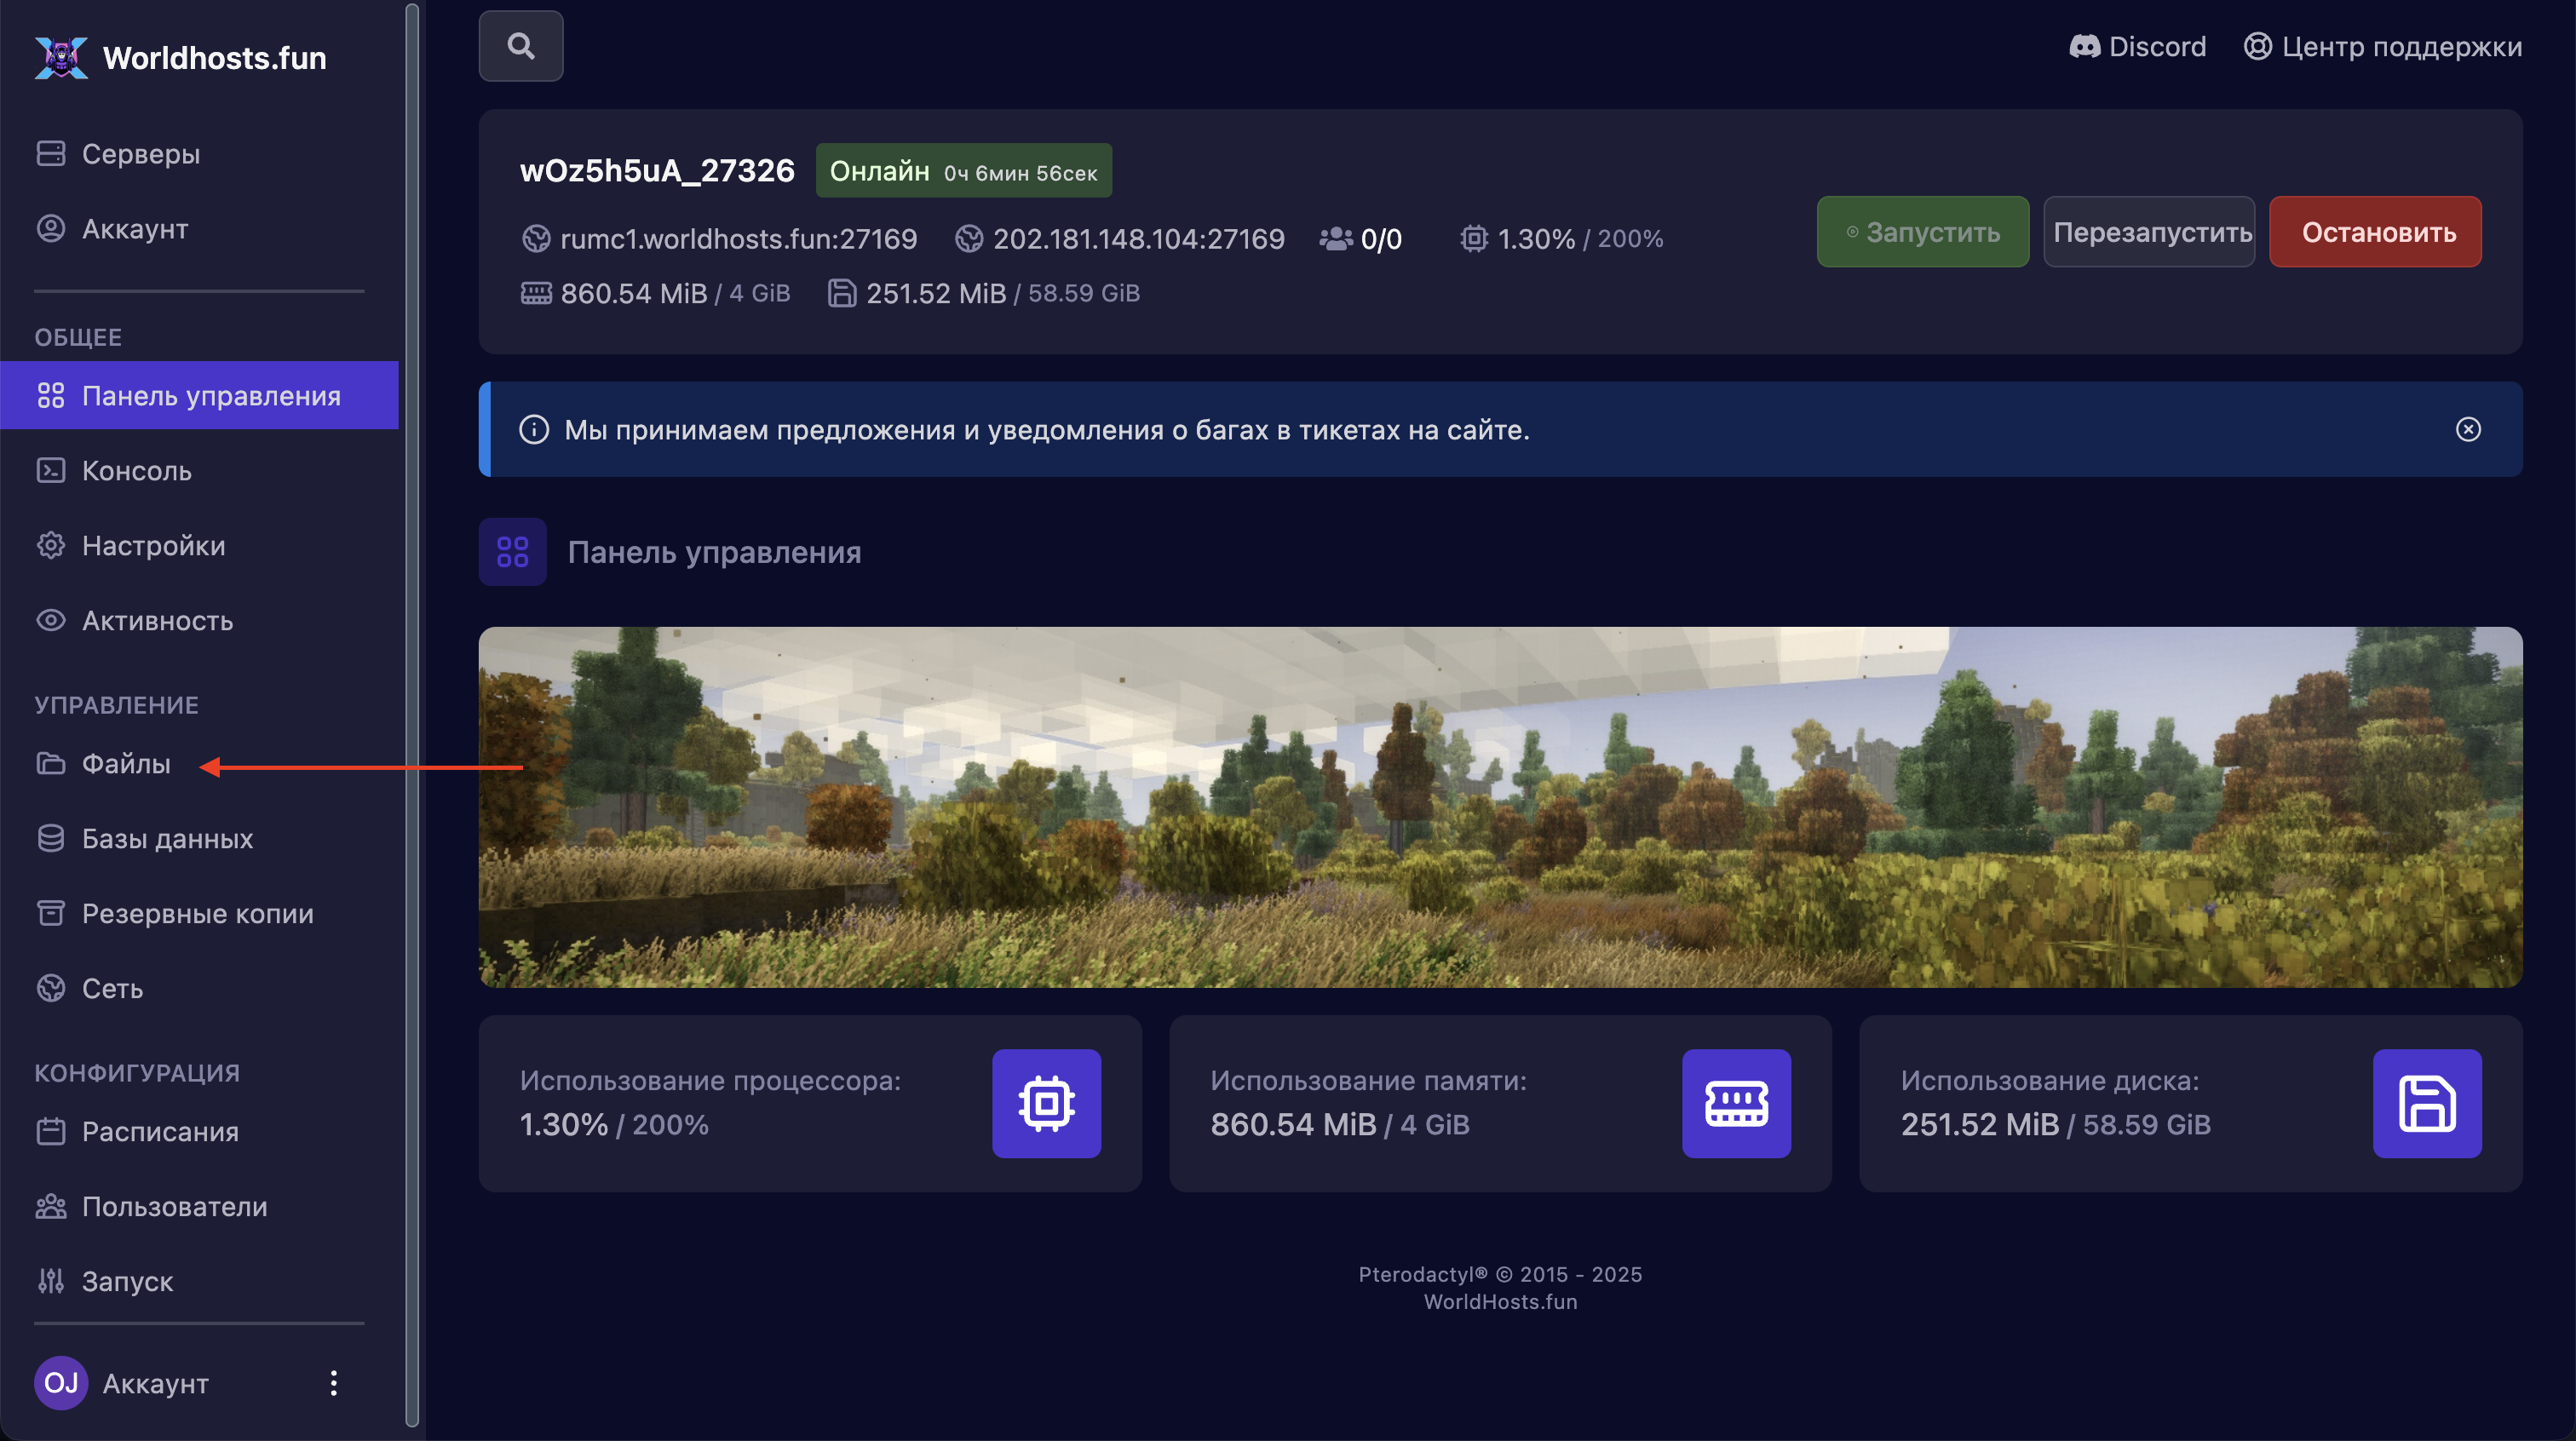Click the Worldhosts.fun logo icon
The image size is (2576, 1441).
(61, 57)
